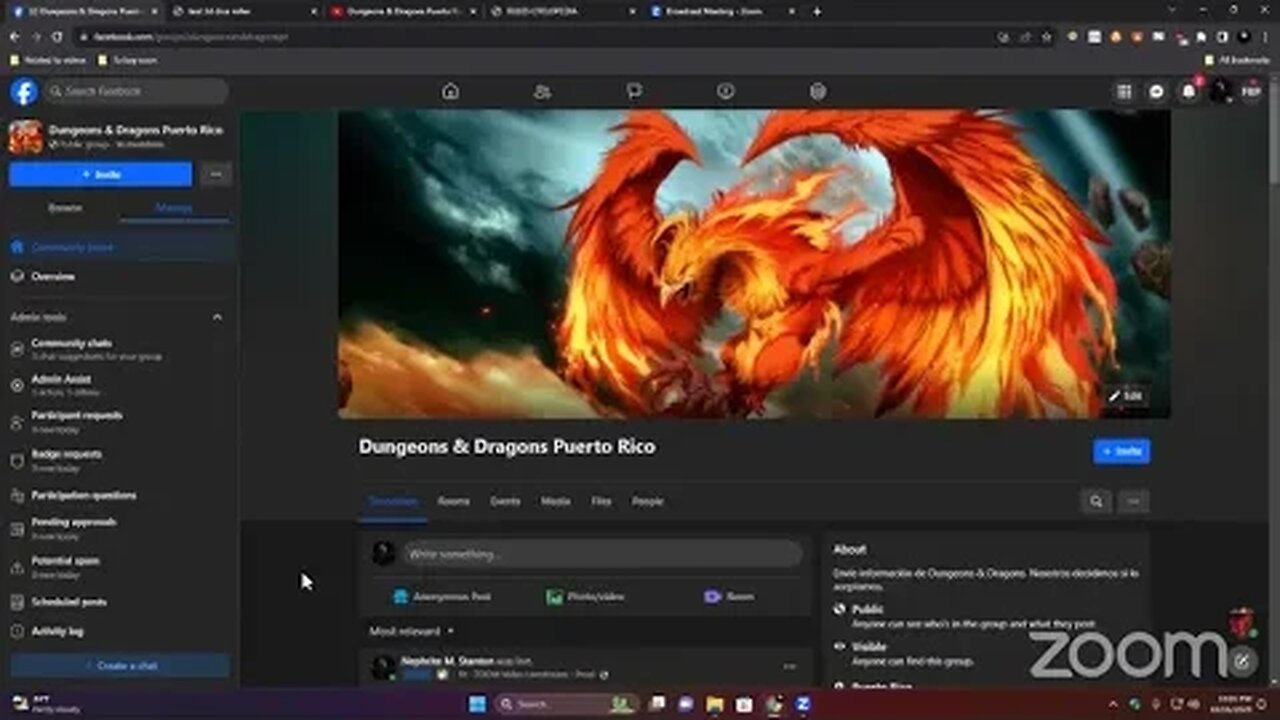Click the Admin Assist icon

click(17, 385)
